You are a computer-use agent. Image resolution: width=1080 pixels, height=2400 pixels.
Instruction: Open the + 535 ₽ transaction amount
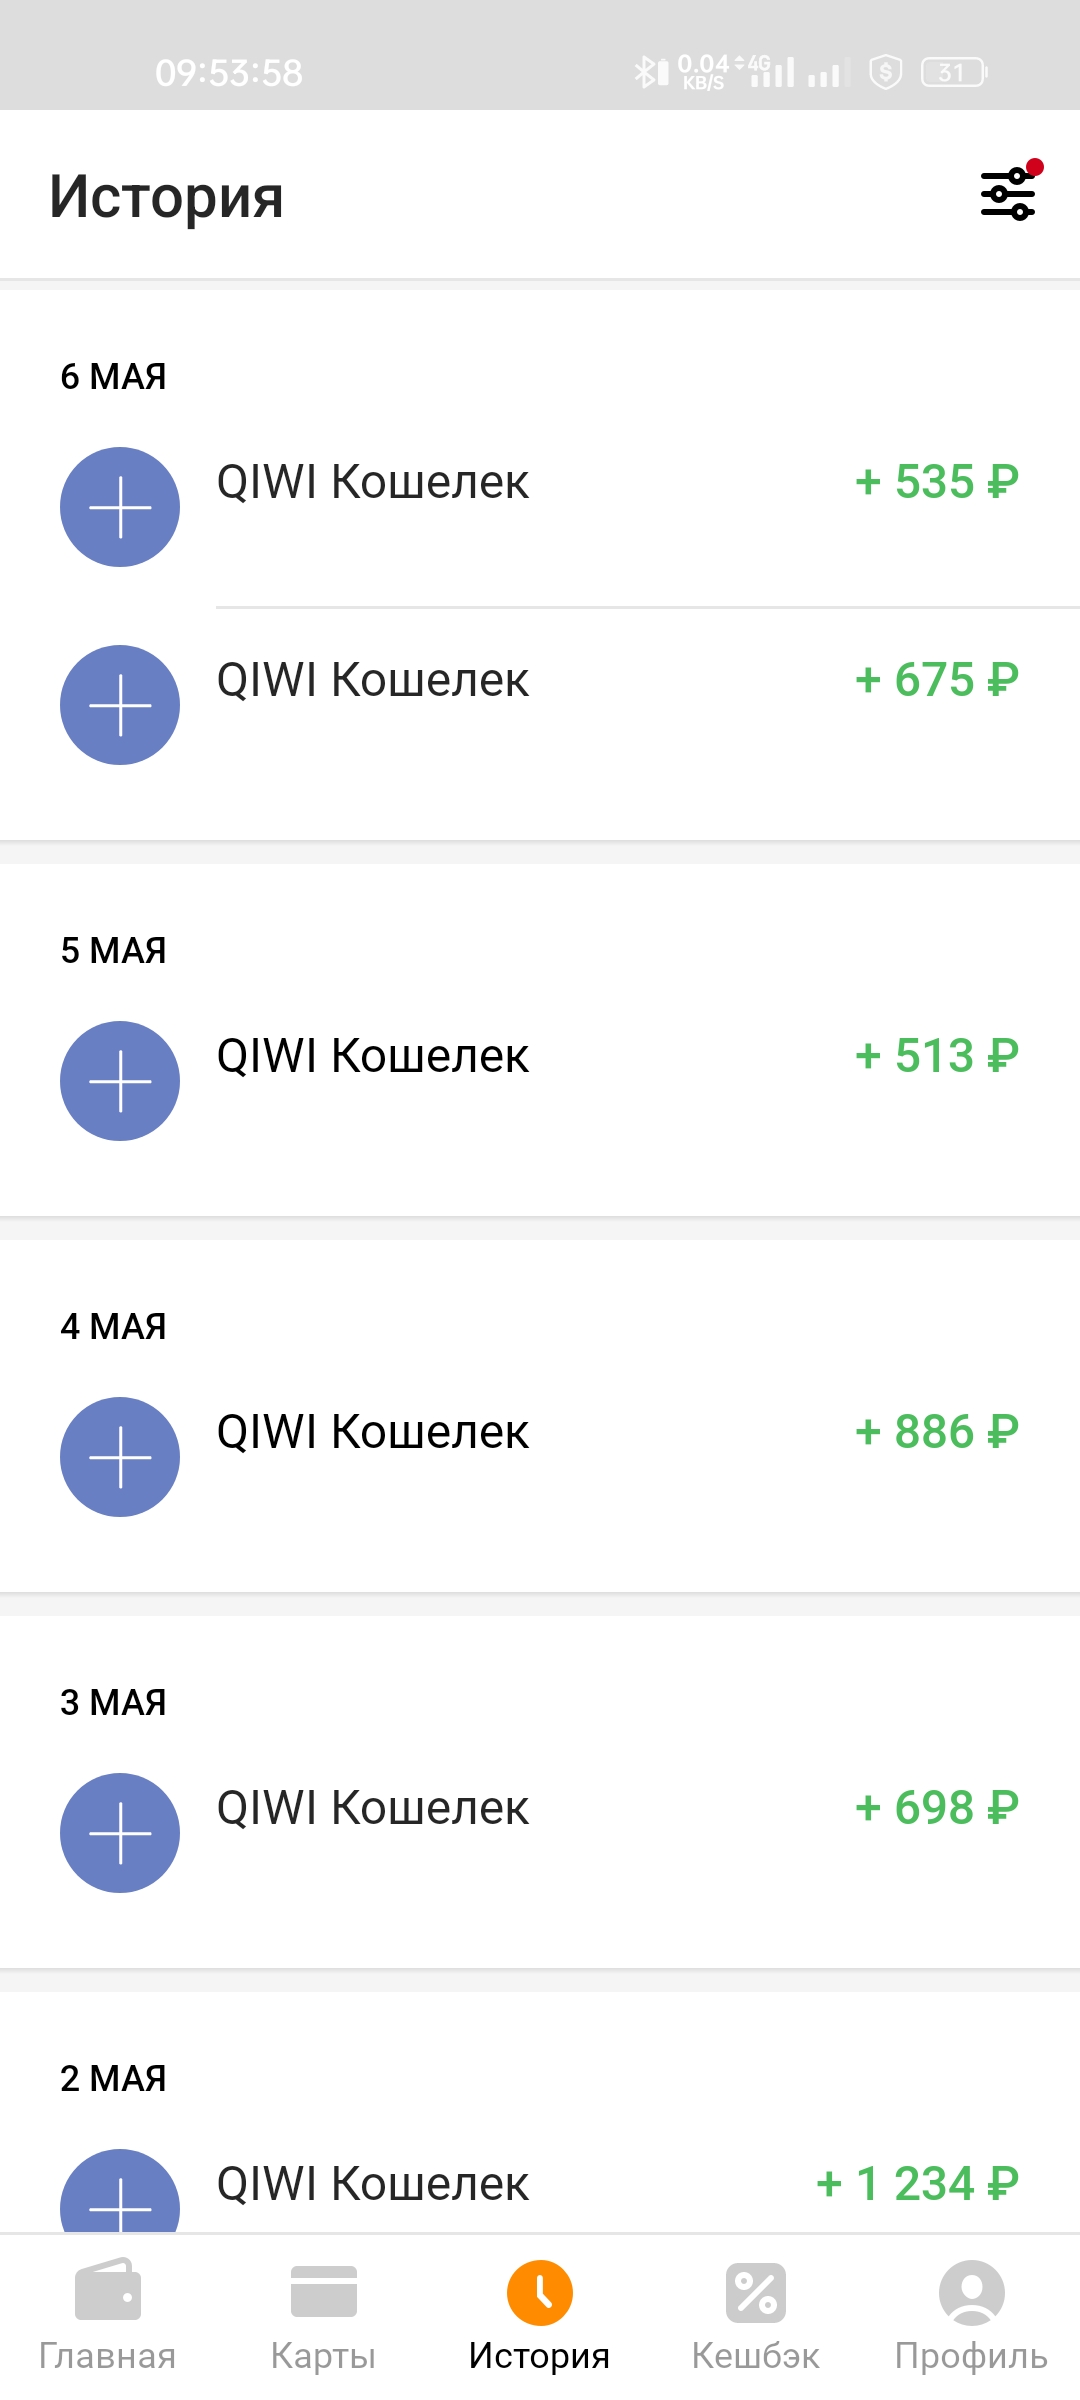937,482
